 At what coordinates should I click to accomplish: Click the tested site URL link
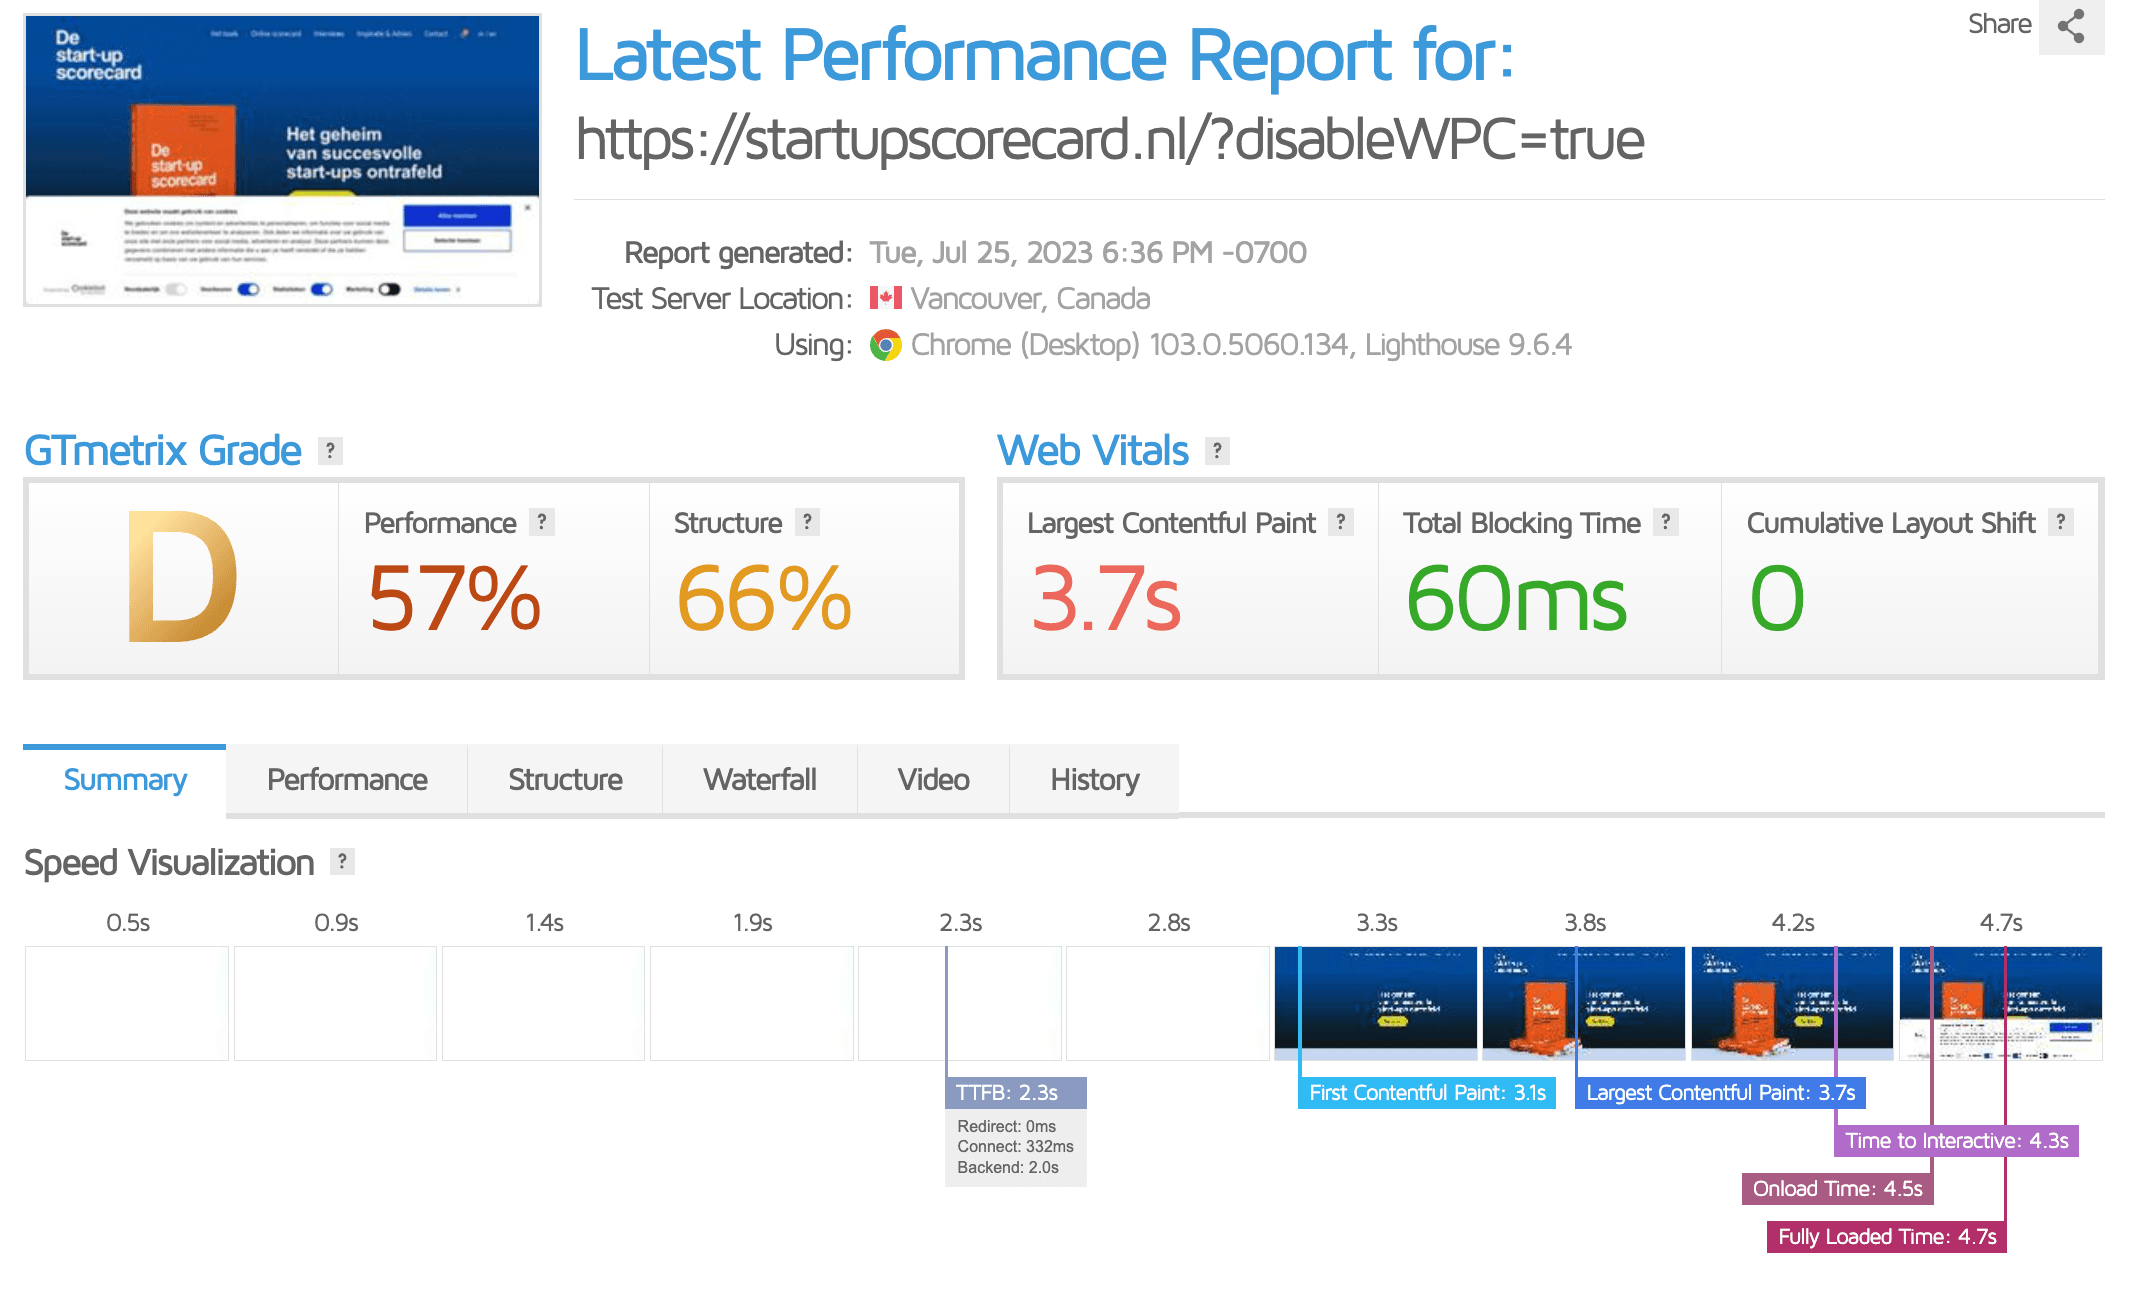coord(1109,139)
